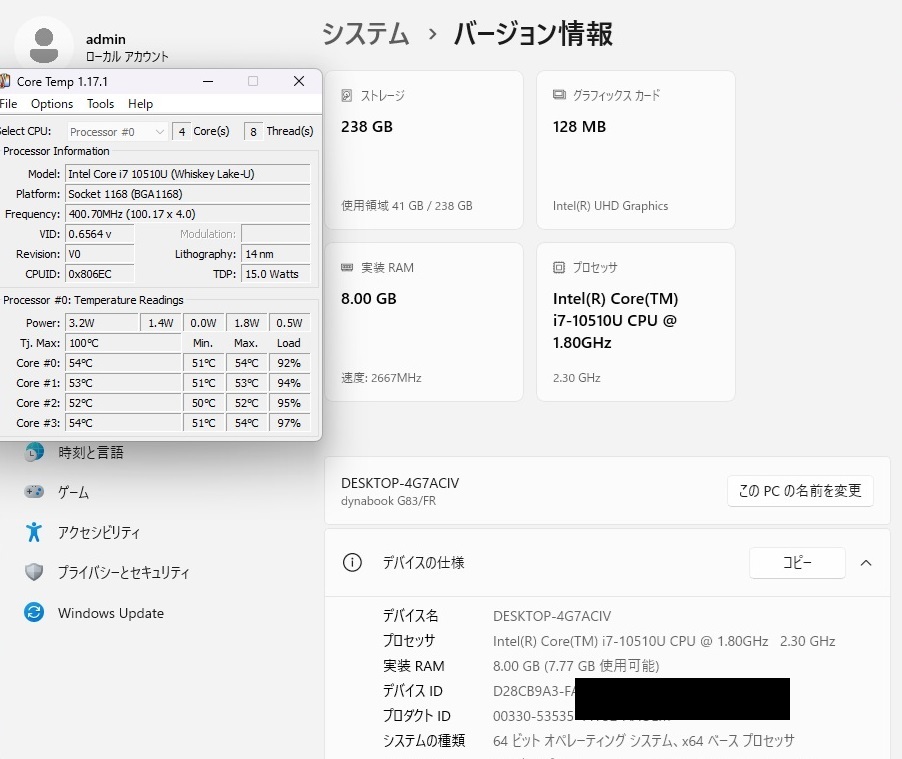Click the CPUID value 0x806EC
The image size is (902, 759).
point(100,274)
